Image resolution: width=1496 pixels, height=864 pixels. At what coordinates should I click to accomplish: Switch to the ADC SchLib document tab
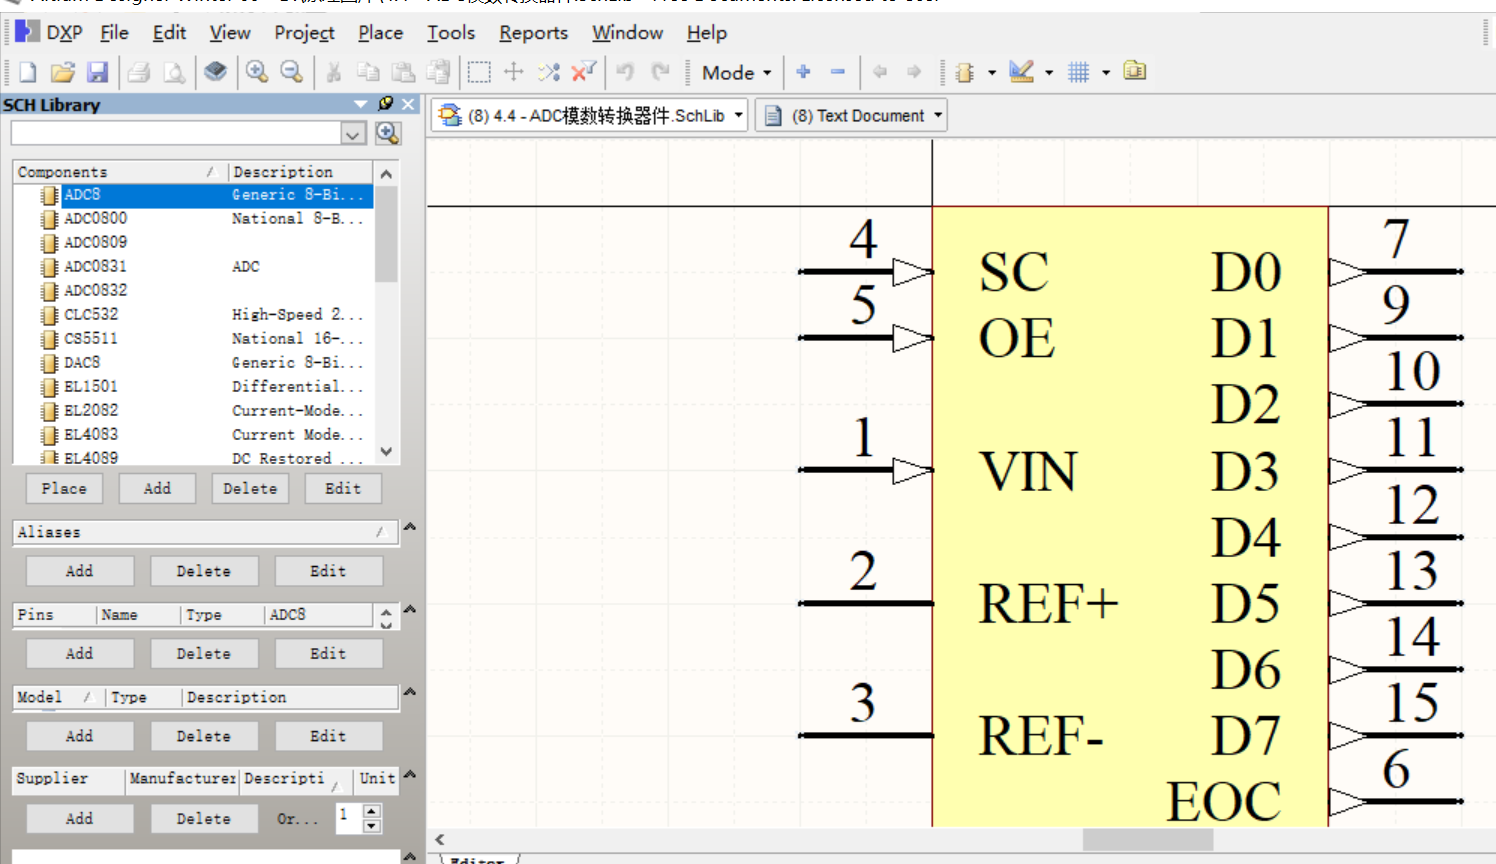coord(590,116)
